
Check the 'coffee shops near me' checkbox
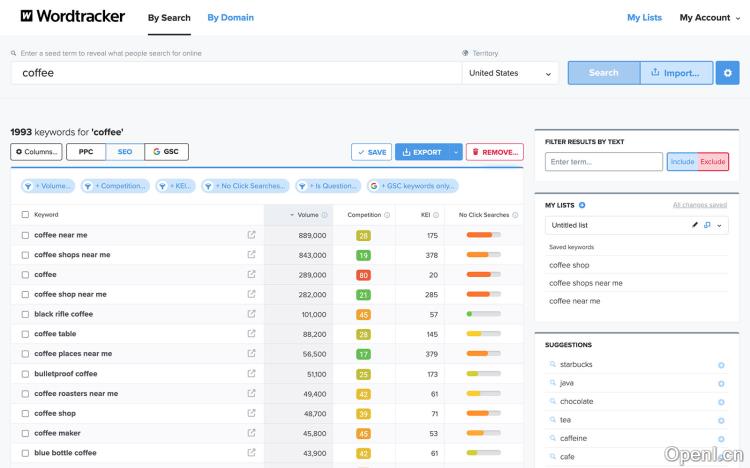25,255
